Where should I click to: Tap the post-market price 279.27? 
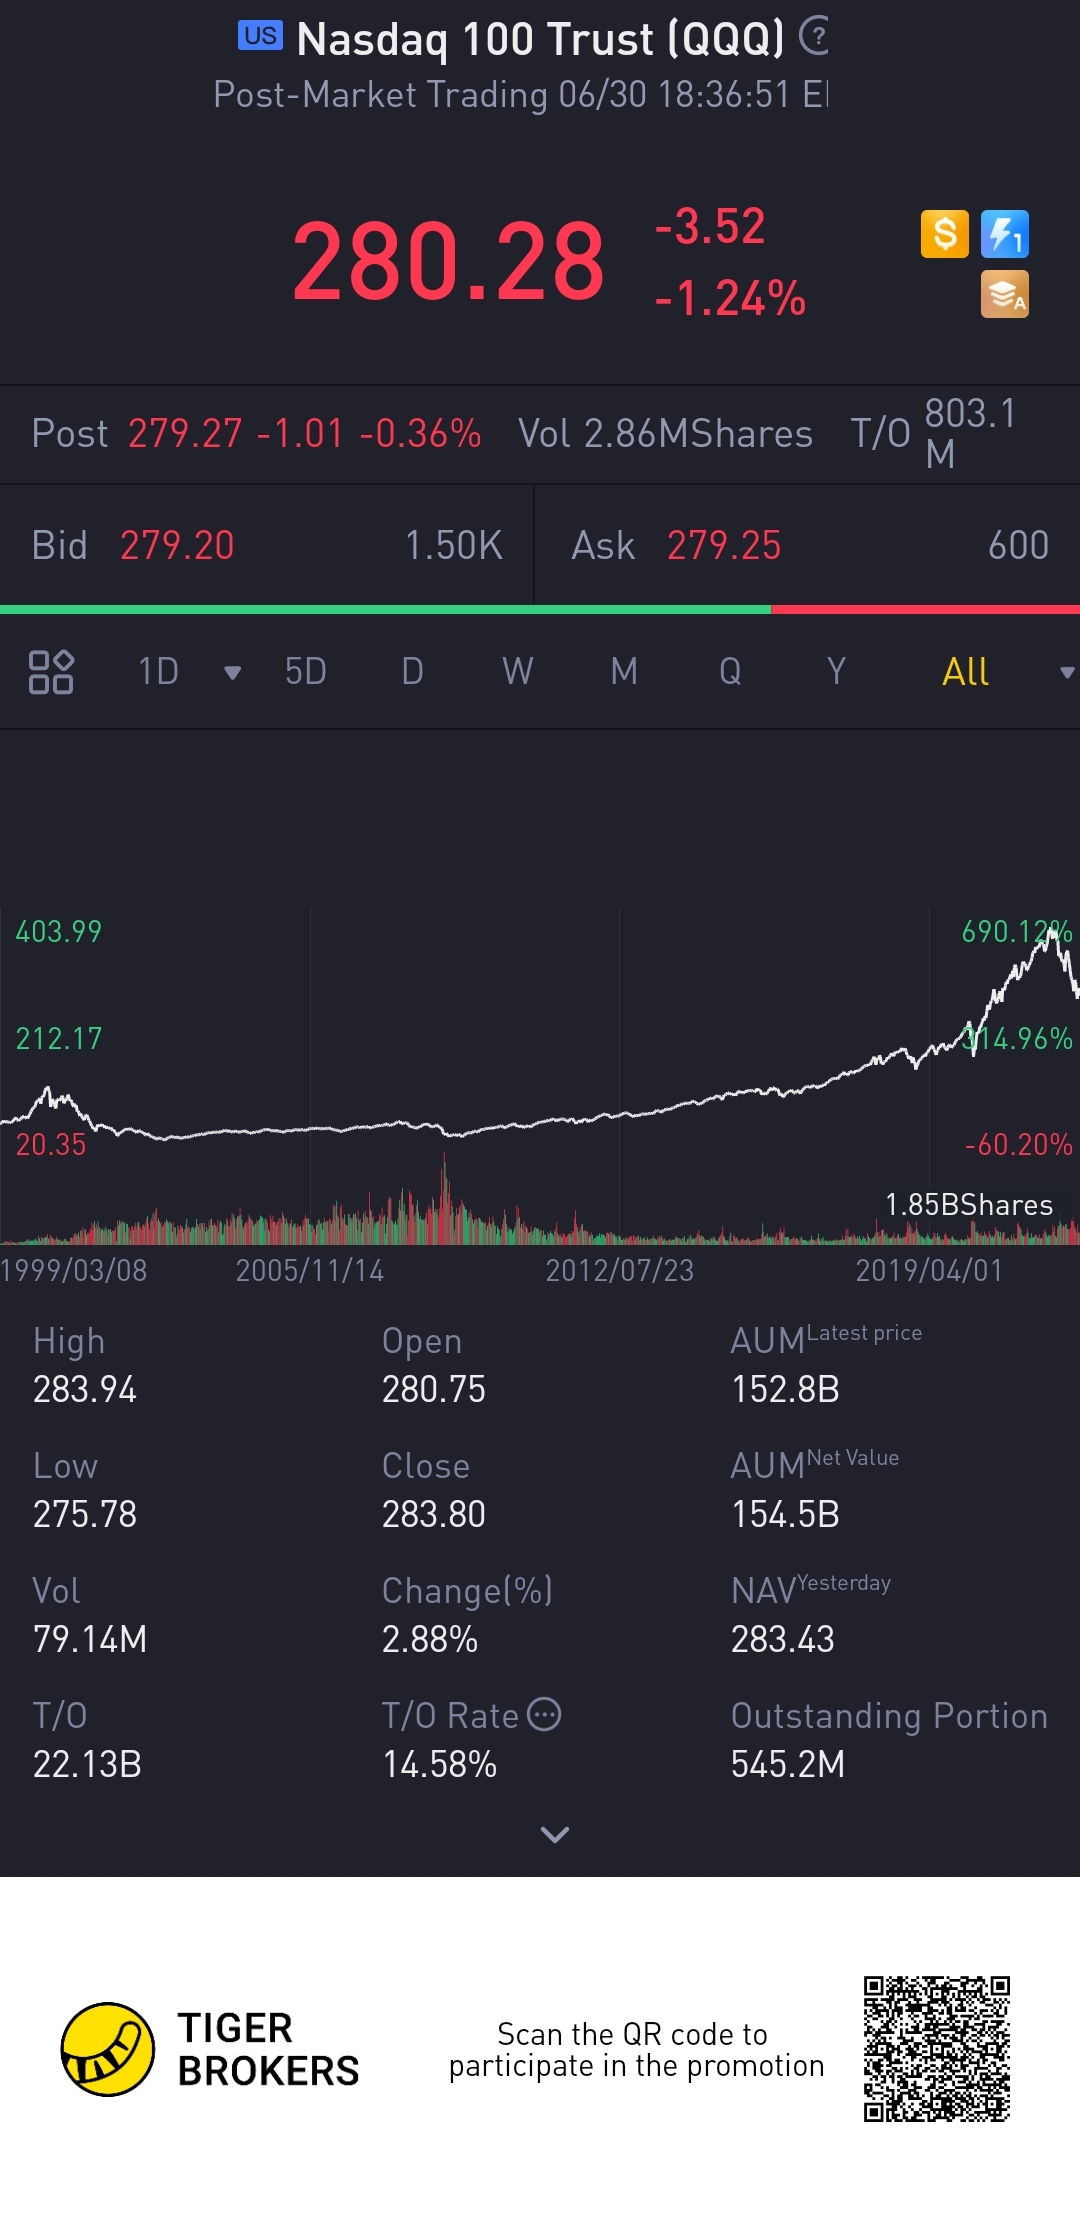pos(185,434)
